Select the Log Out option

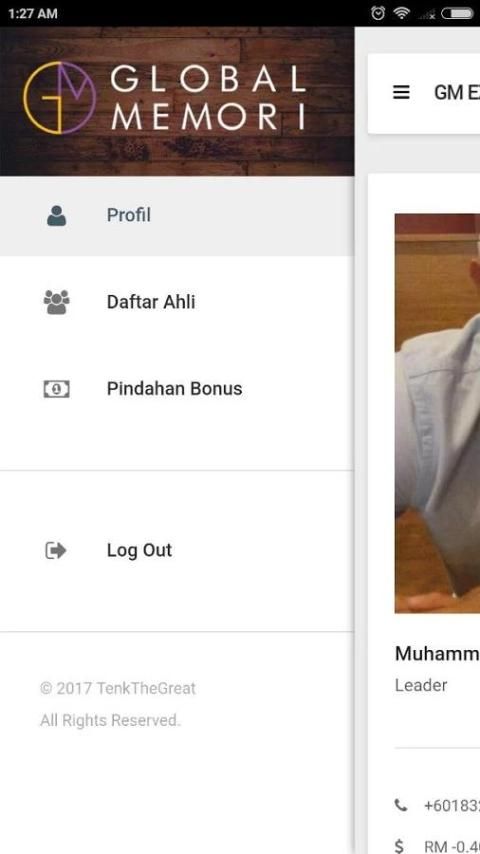(177, 551)
